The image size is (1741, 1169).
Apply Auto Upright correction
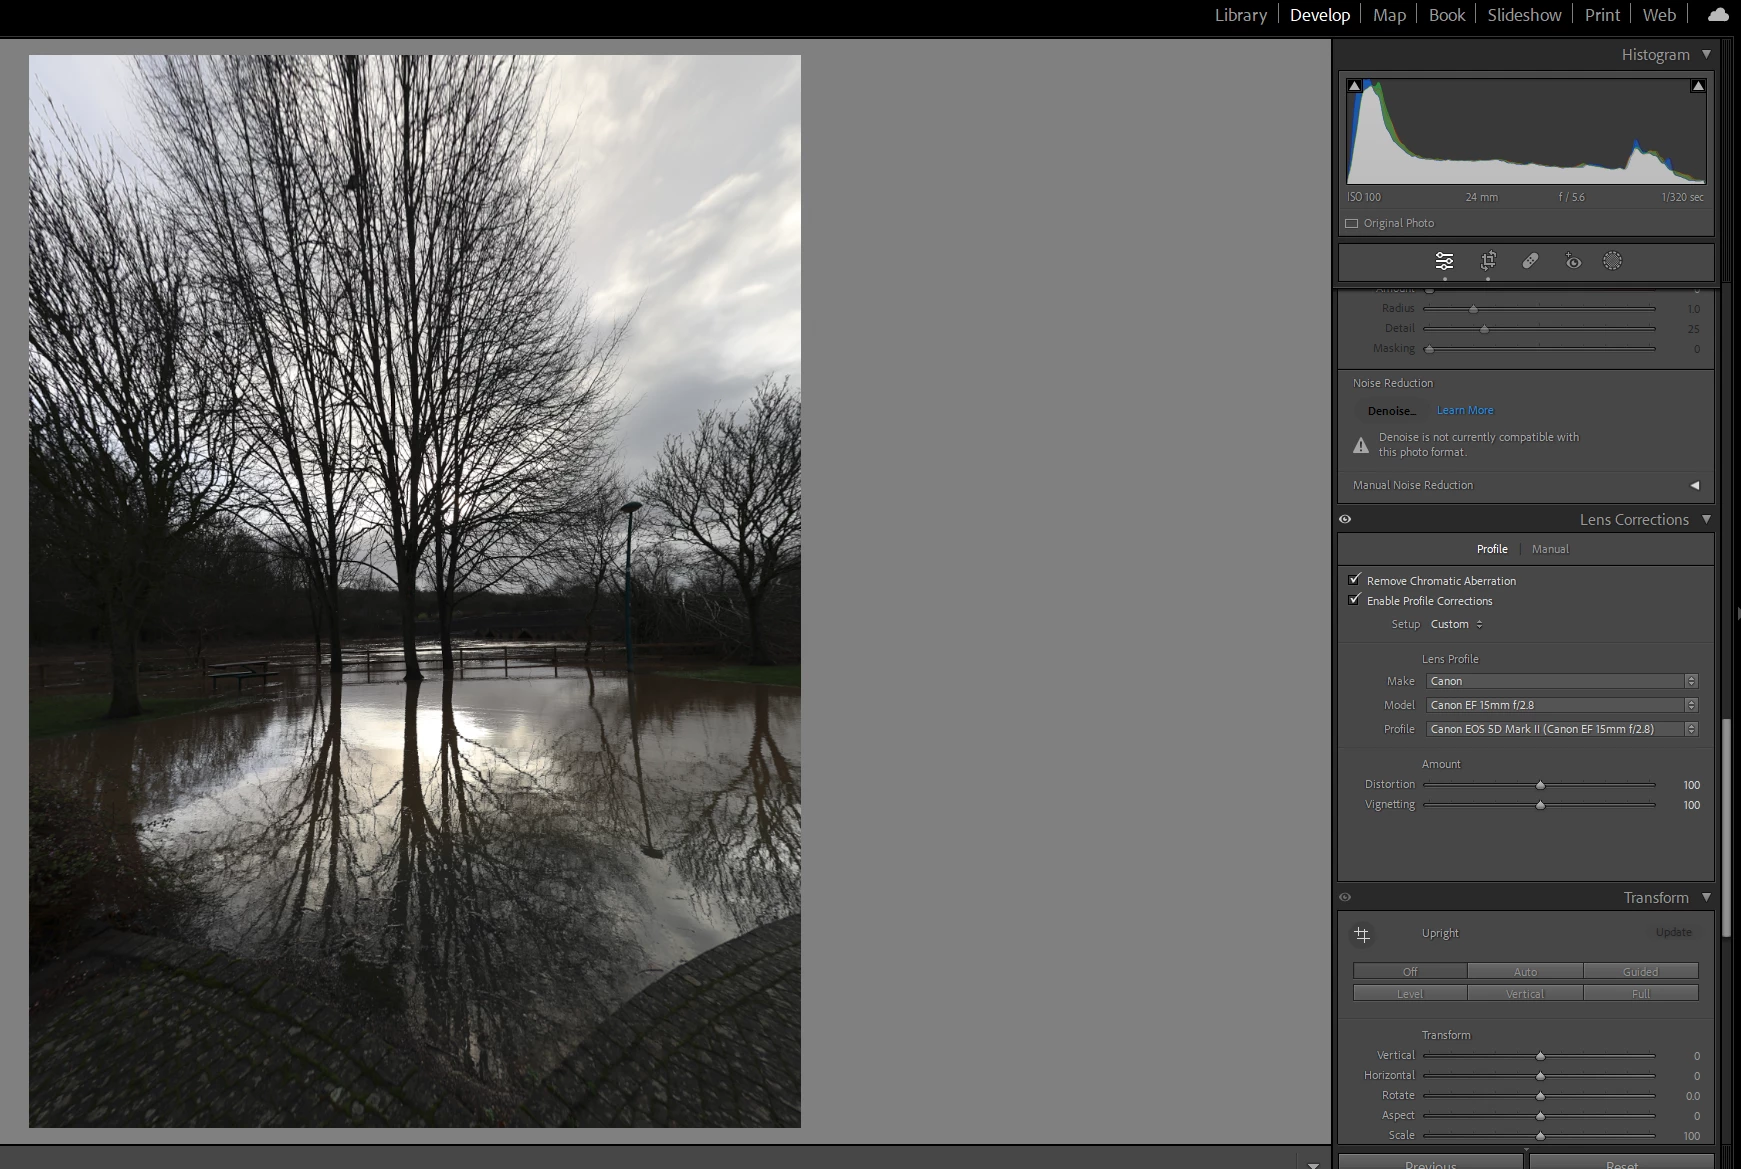click(1525, 971)
